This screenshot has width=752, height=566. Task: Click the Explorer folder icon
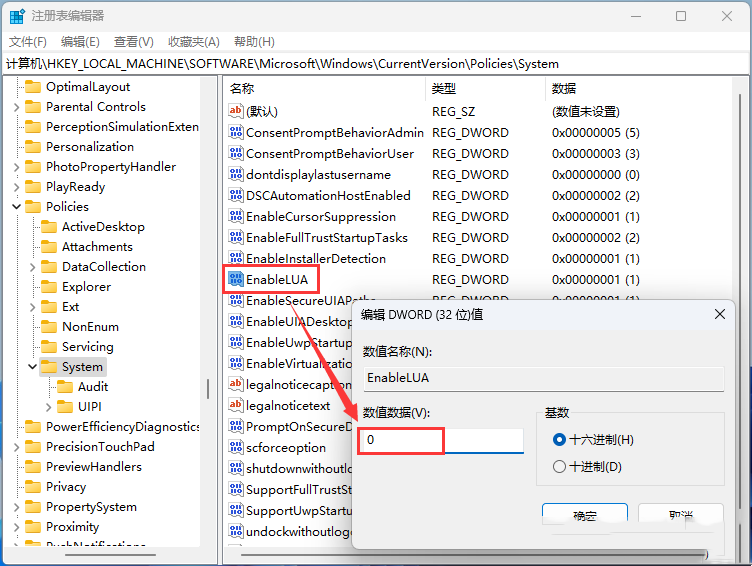(49, 287)
